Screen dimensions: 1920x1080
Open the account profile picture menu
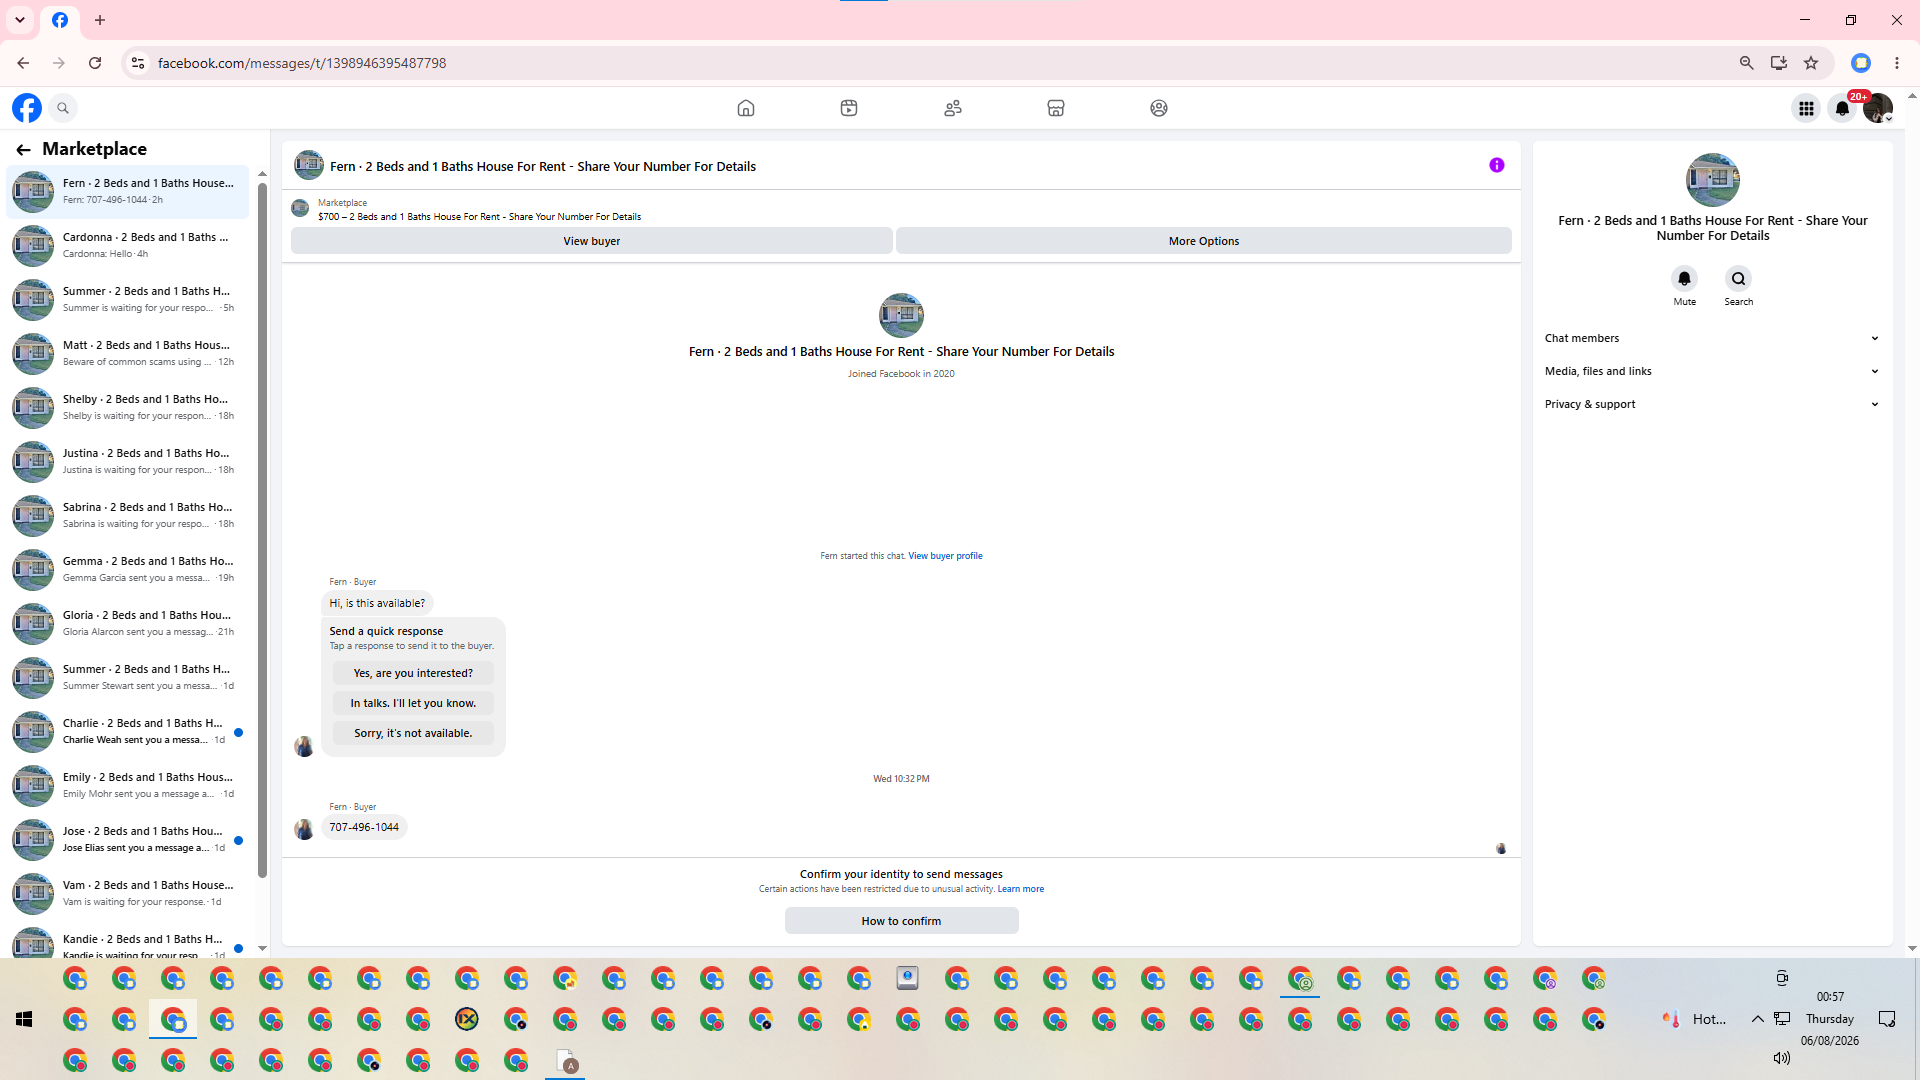click(x=1878, y=108)
